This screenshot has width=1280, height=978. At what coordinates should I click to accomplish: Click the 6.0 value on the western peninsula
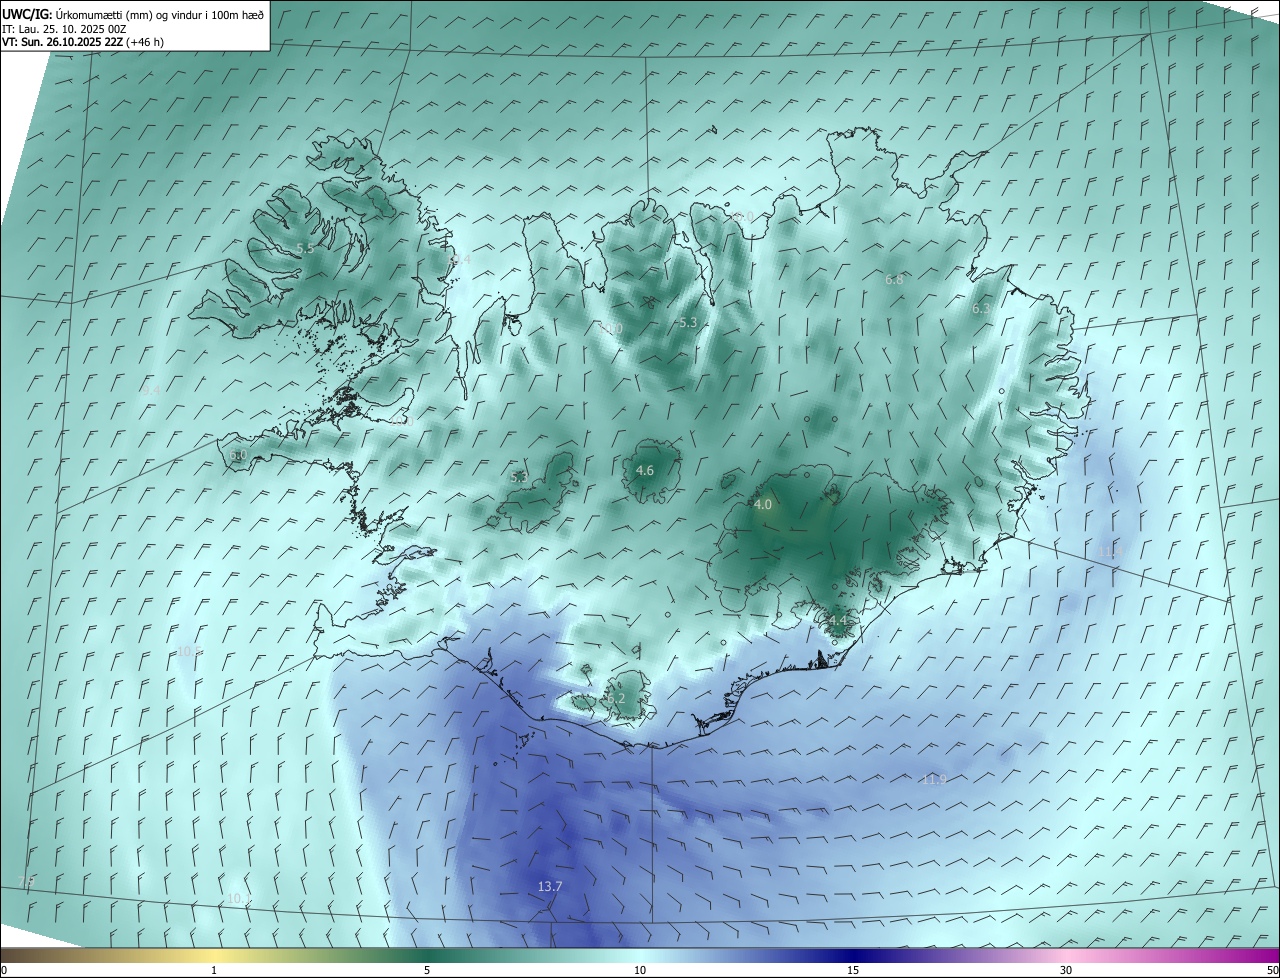tap(238, 455)
